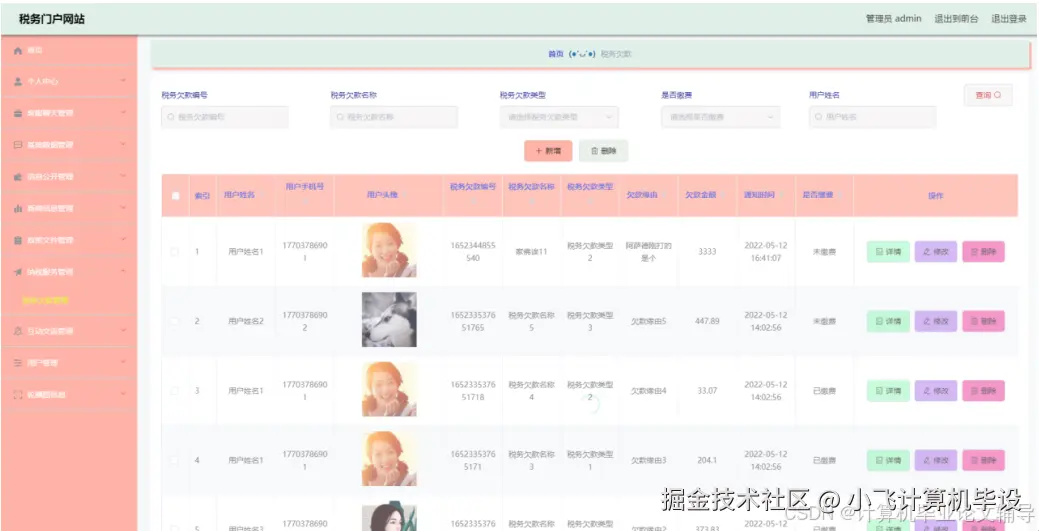Click the cell 欠款缘由5

(648, 321)
